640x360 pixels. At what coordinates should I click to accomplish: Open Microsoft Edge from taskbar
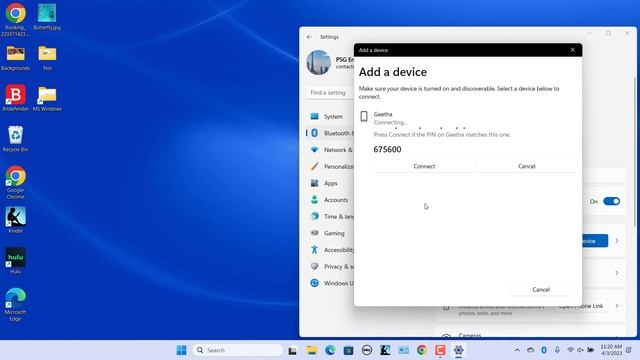click(x=330, y=350)
